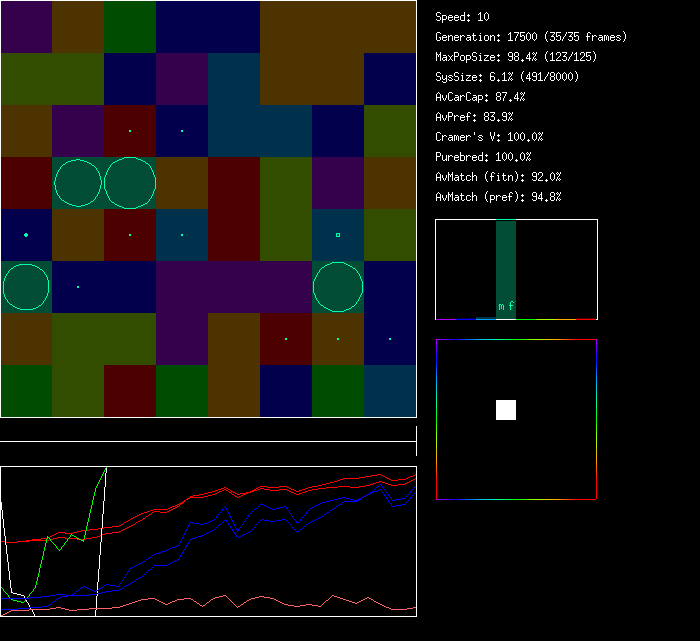Click the Generation: 17500 counter
This screenshot has height=641, width=700.
531,37
